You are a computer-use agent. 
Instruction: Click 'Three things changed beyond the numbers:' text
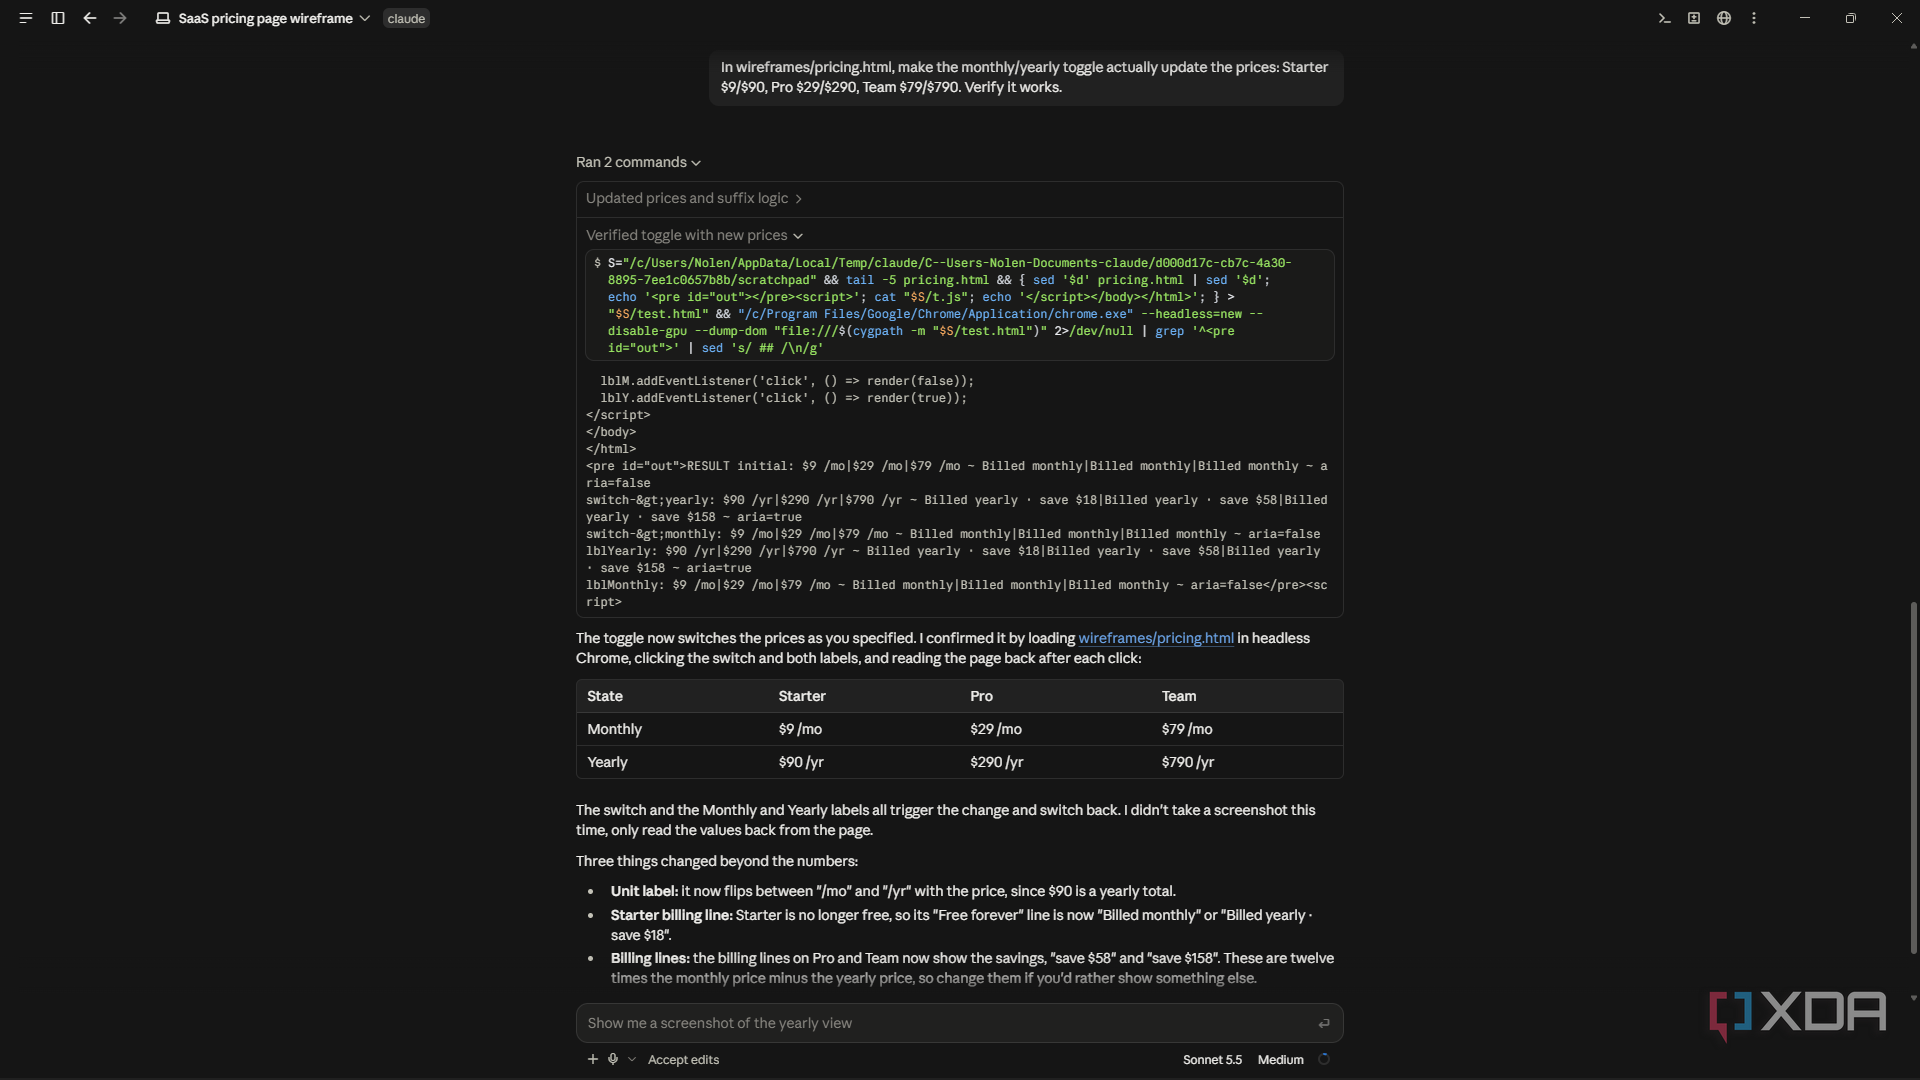(x=716, y=861)
